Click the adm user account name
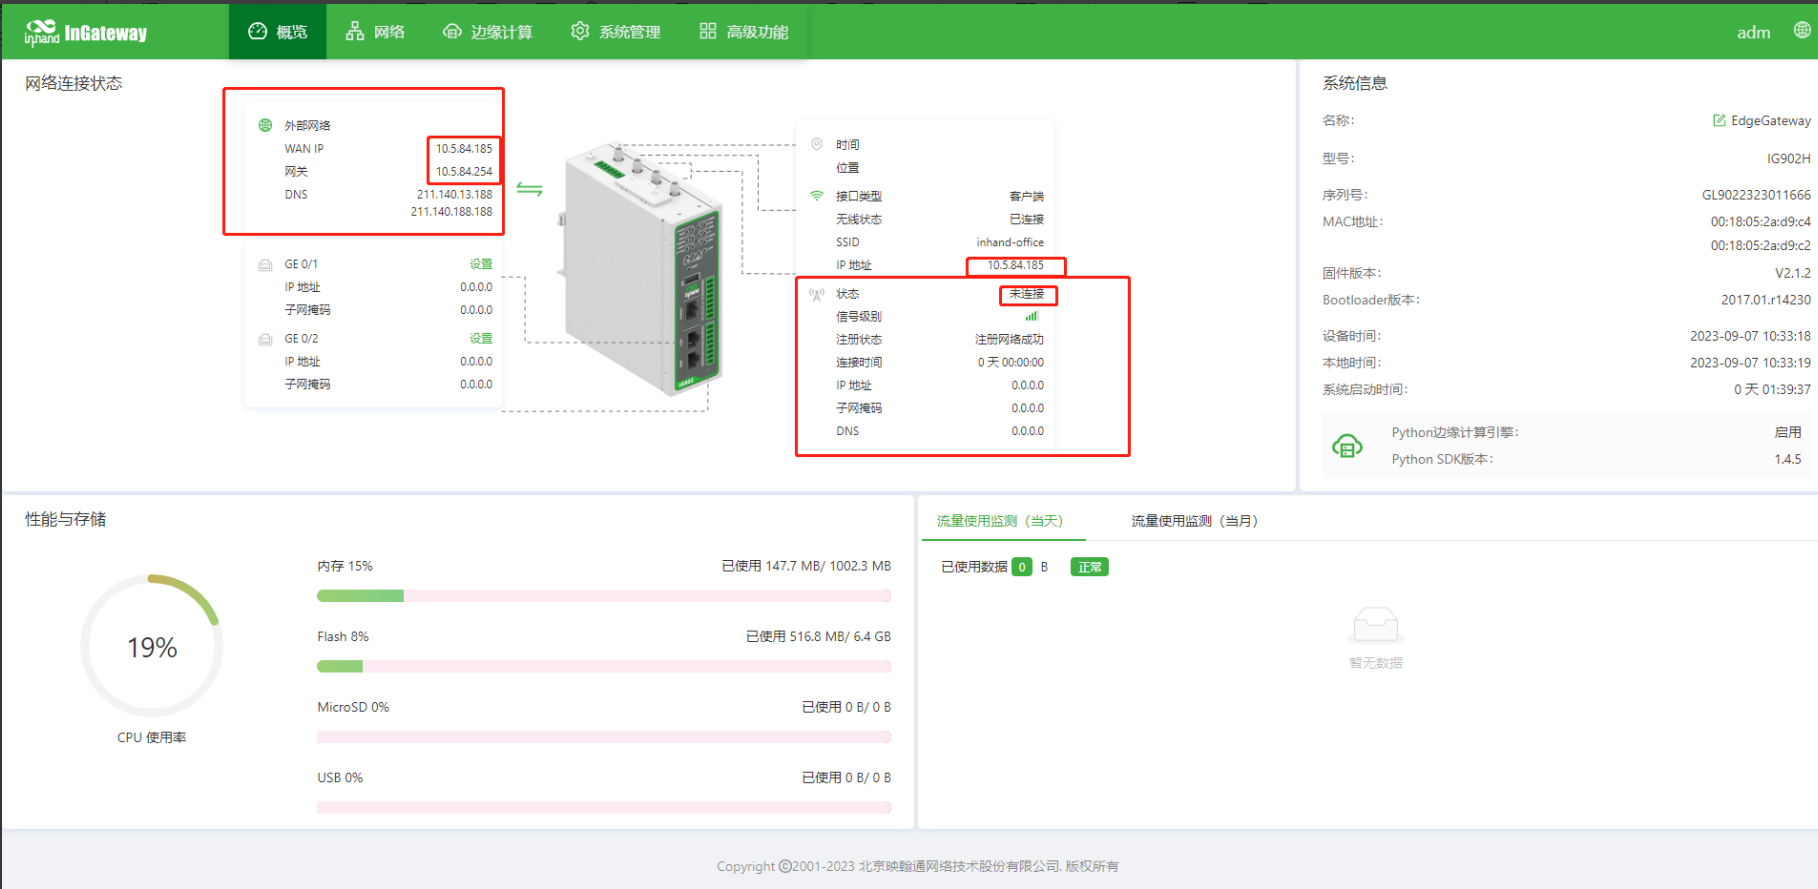 click(x=1753, y=33)
